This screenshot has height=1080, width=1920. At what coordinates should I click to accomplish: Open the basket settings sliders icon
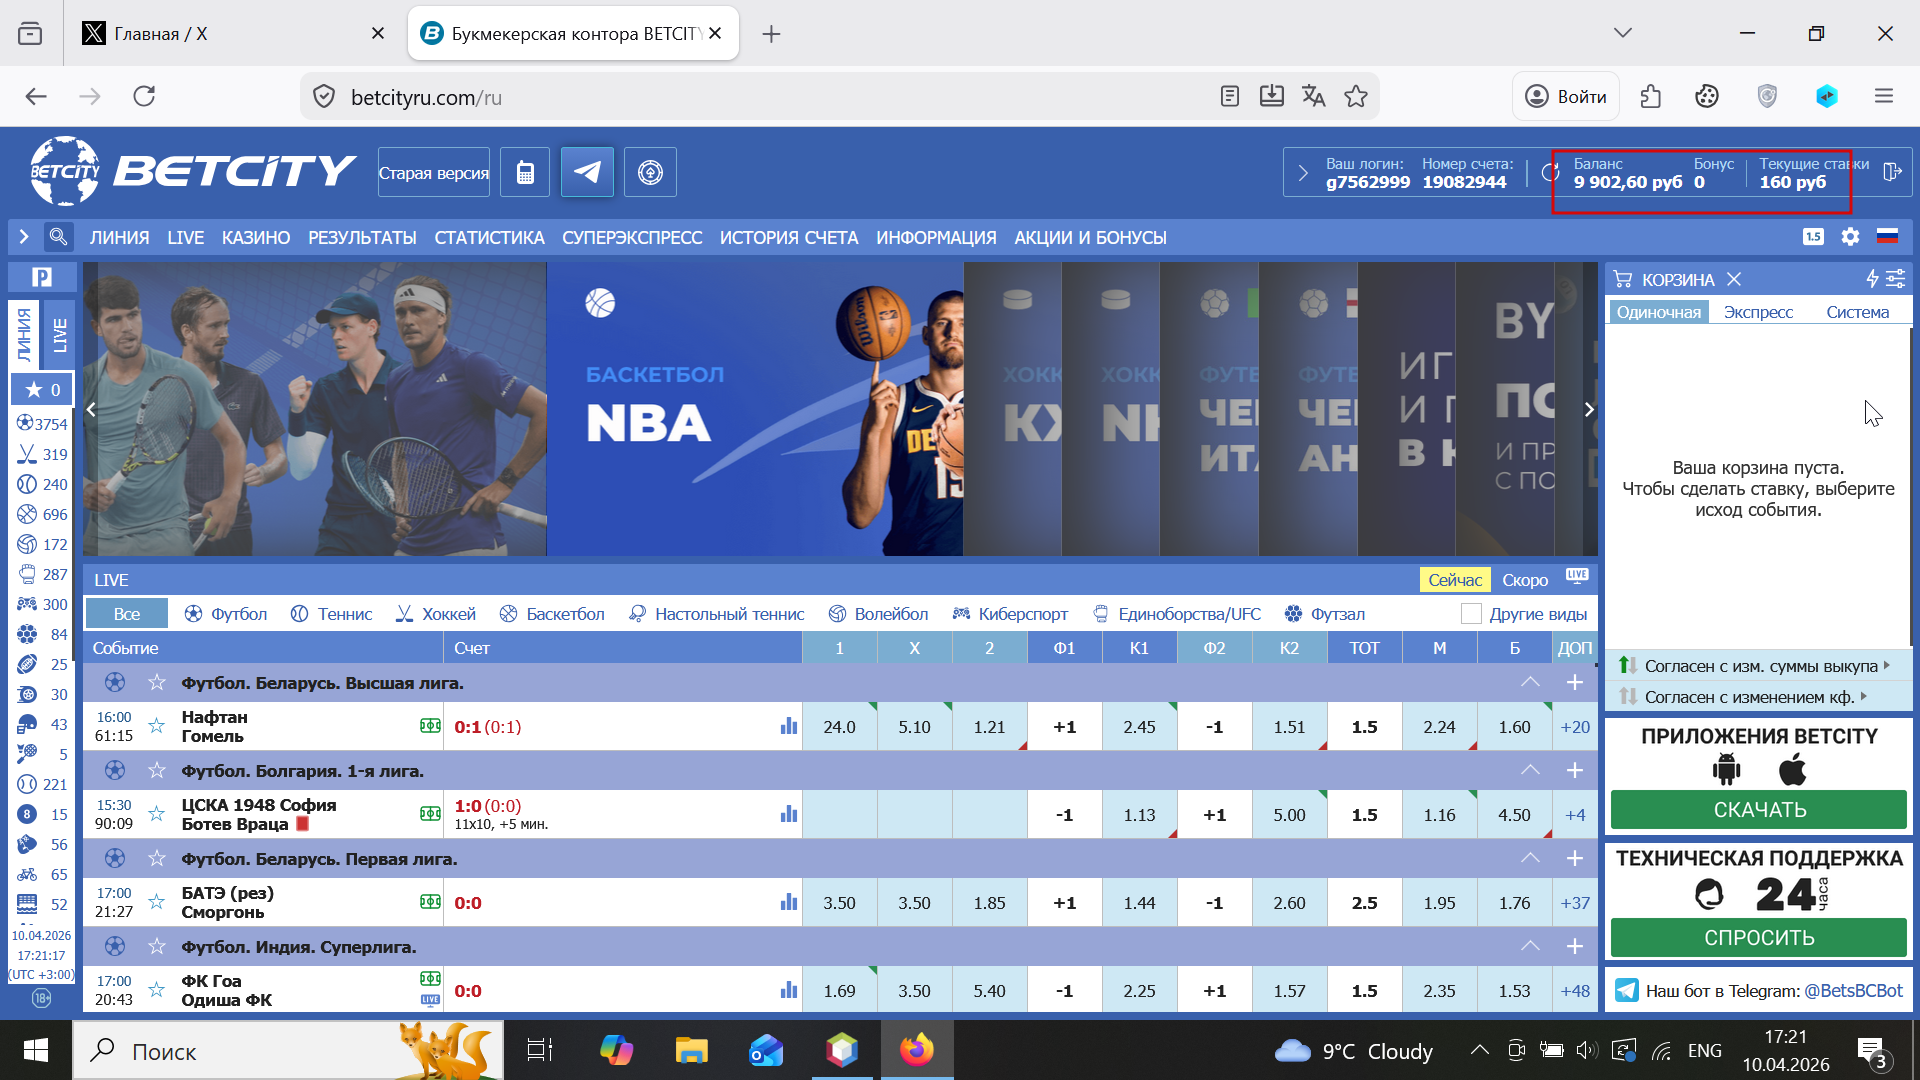[x=1895, y=279]
